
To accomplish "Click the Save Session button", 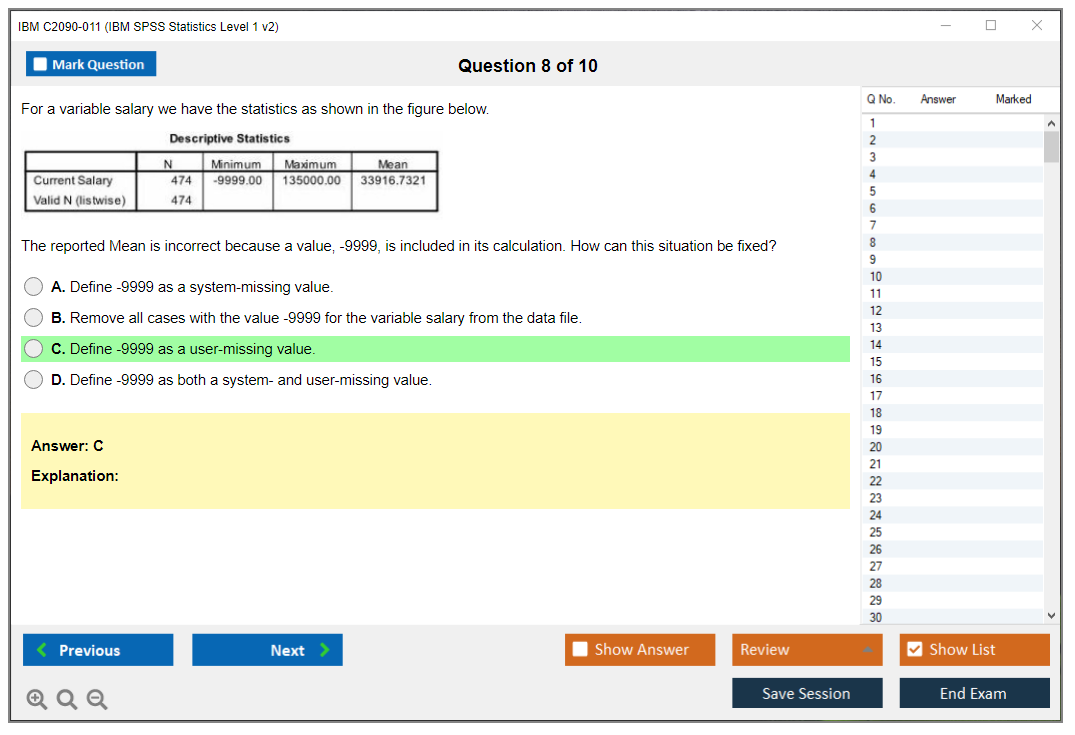I will (x=806, y=693).
